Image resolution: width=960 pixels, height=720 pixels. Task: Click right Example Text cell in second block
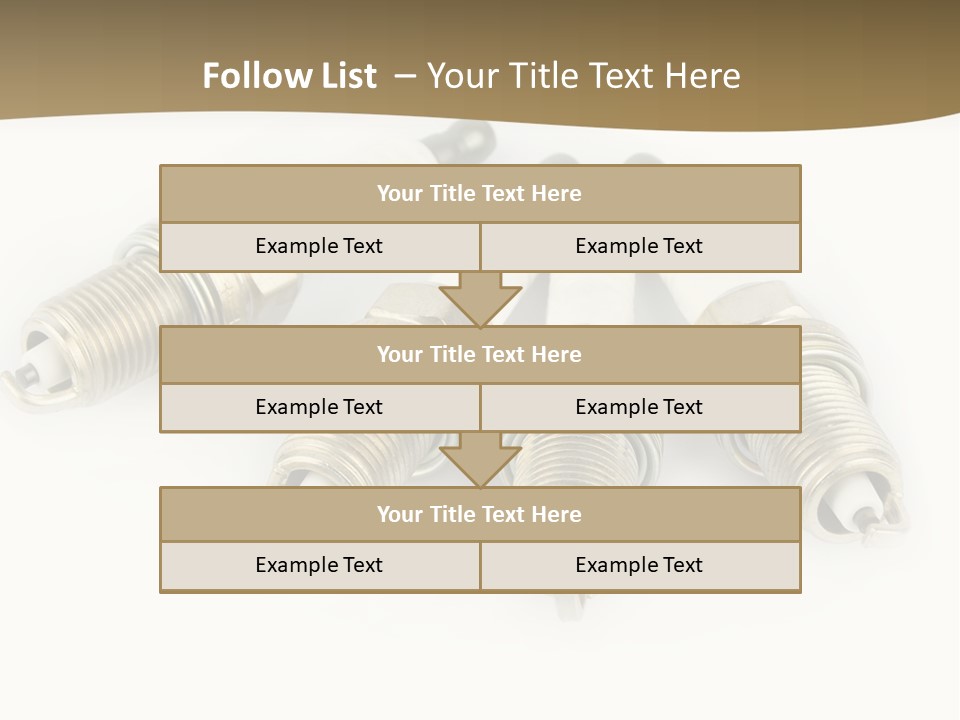point(639,407)
